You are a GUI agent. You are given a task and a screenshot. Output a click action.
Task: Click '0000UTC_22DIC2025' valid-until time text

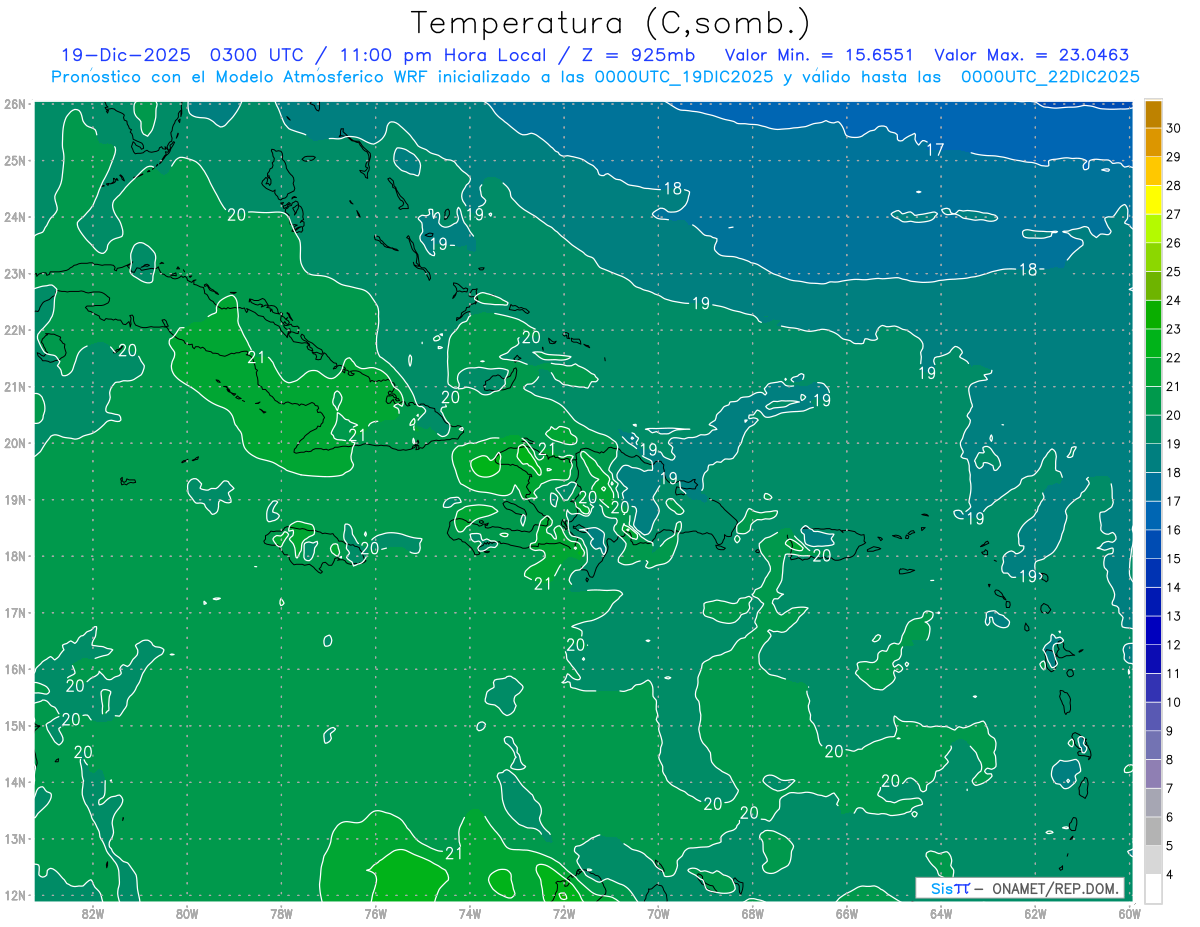tap(1049, 76)
